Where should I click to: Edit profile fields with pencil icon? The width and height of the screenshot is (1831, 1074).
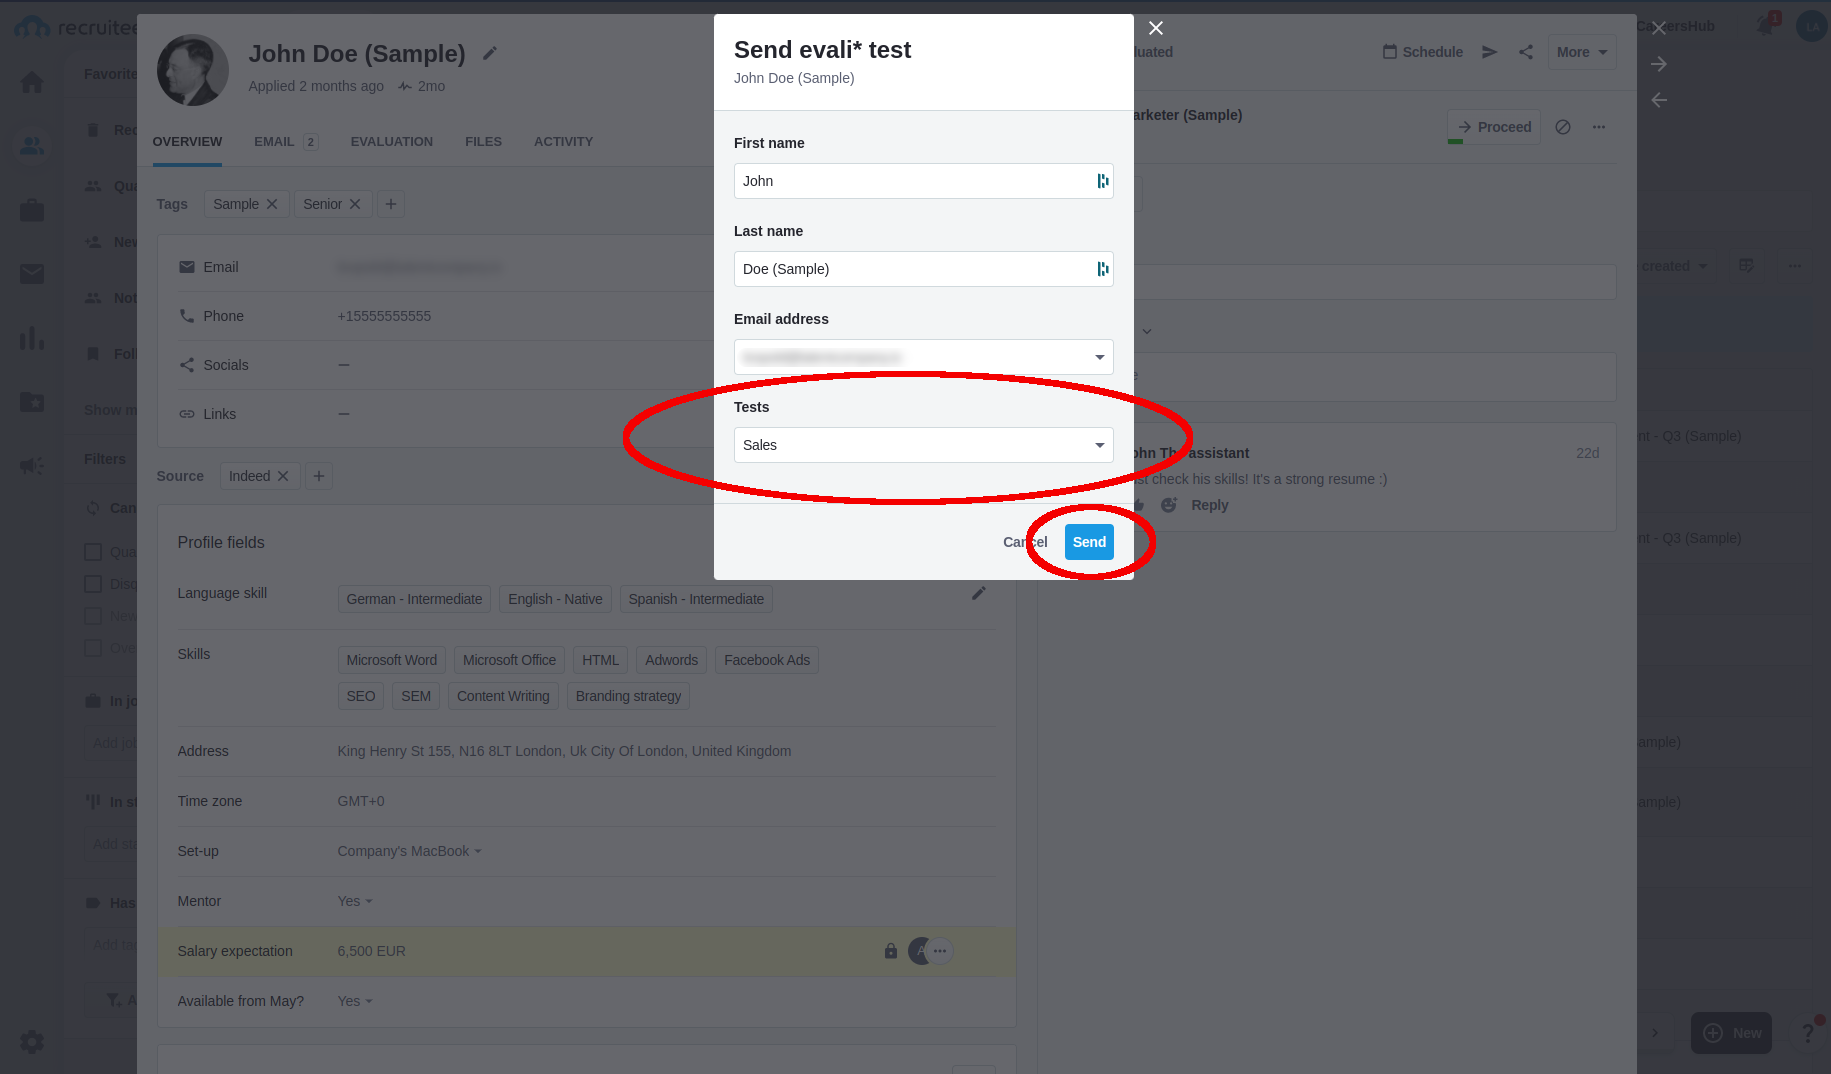tap(979, 594)
